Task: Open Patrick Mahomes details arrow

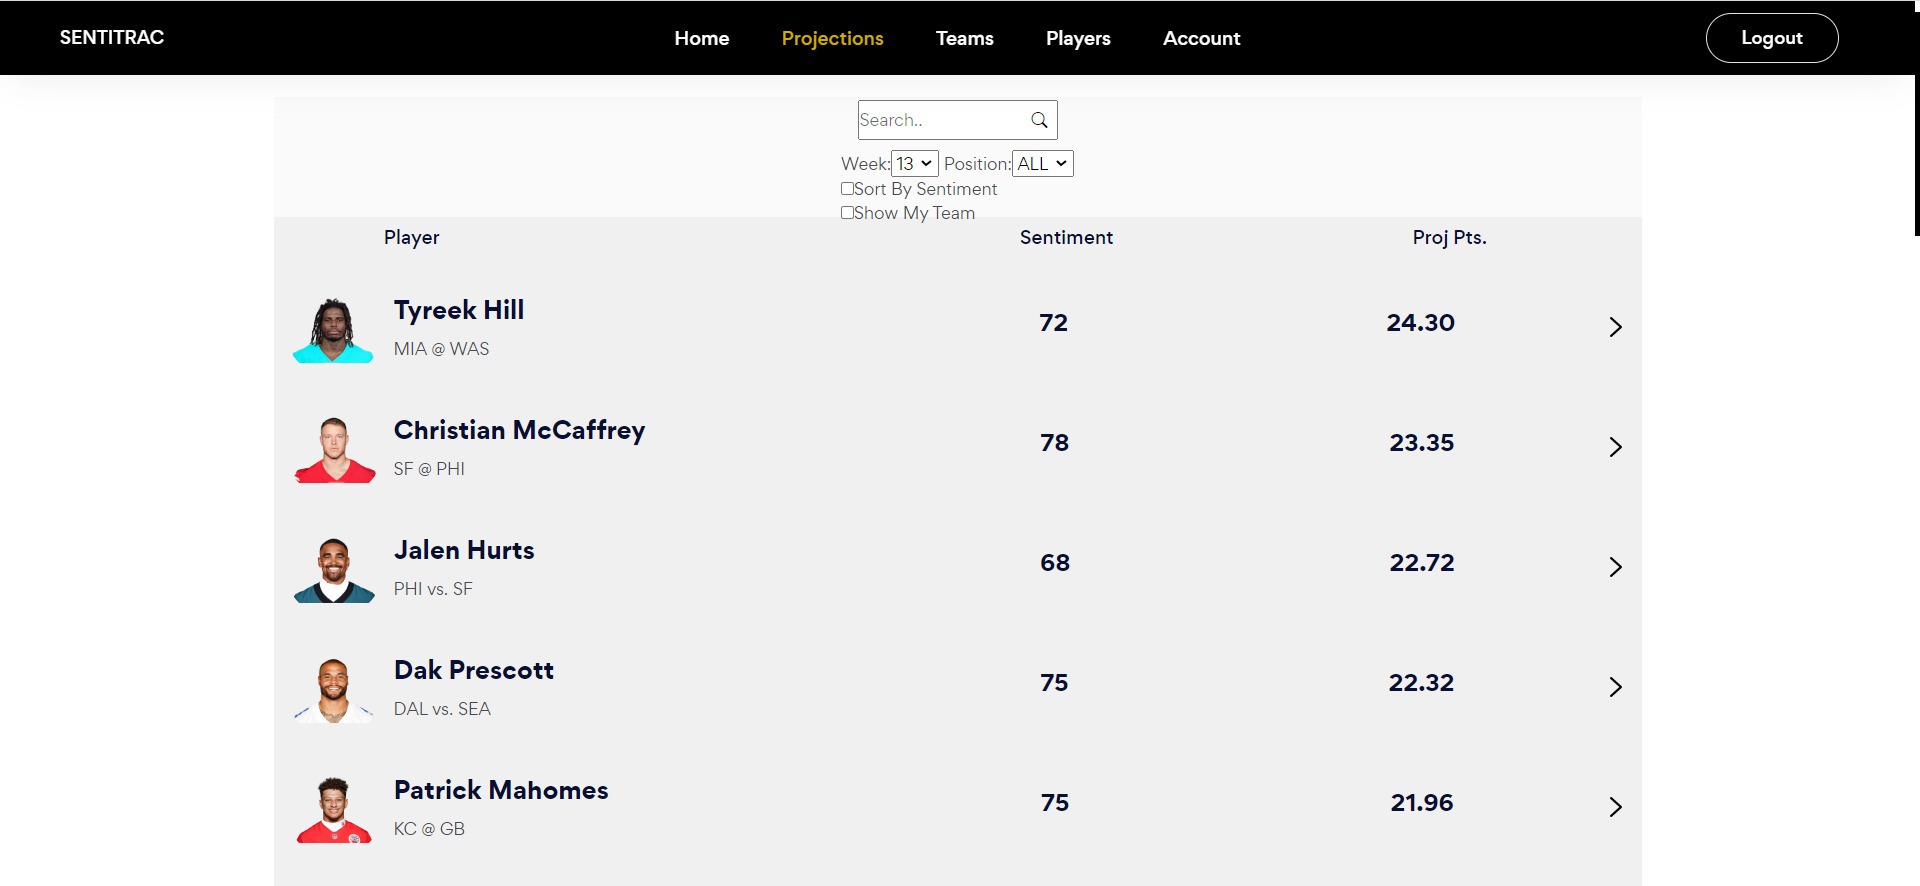Action: click(1615, 807)
